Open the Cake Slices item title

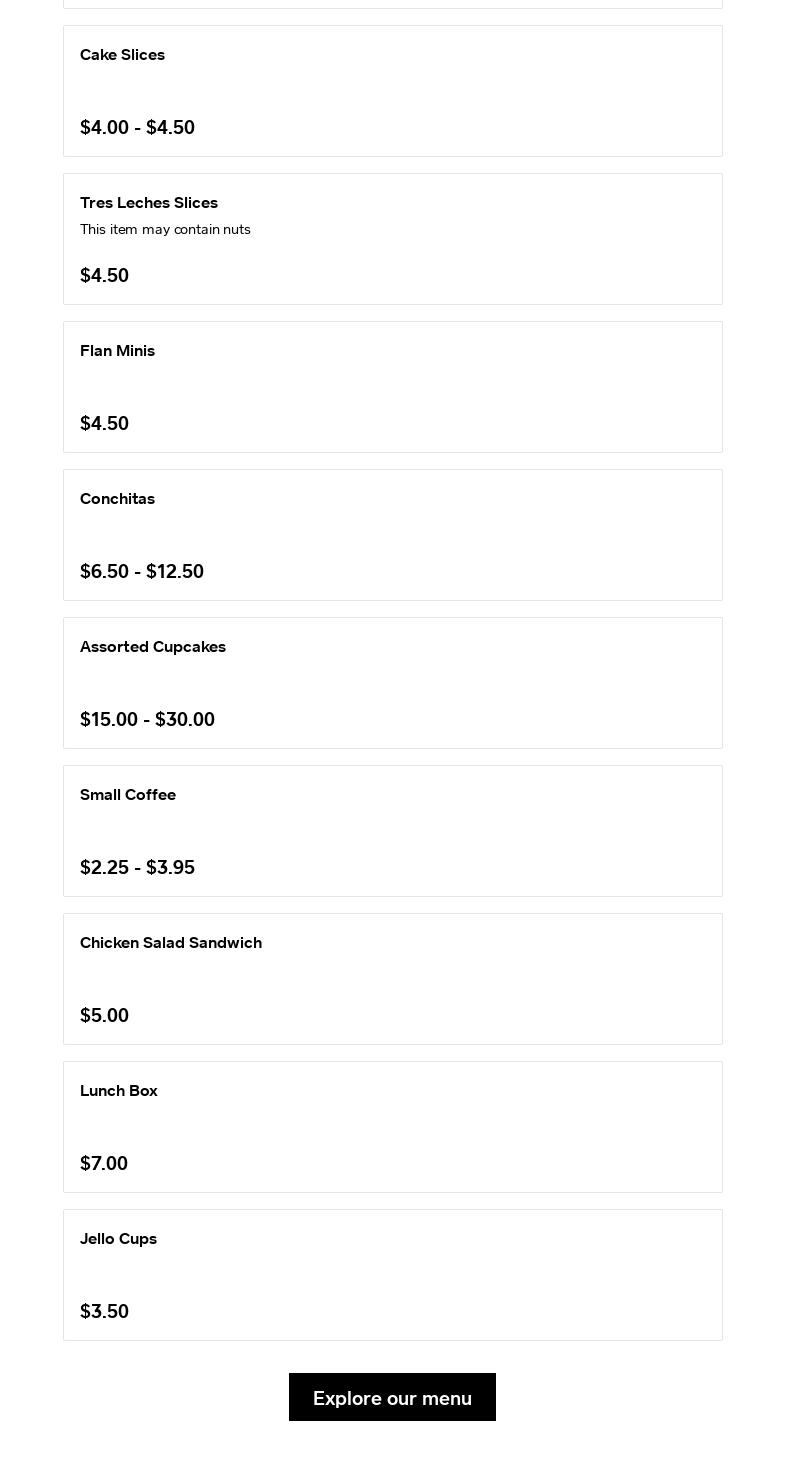(x=122, y=55)
